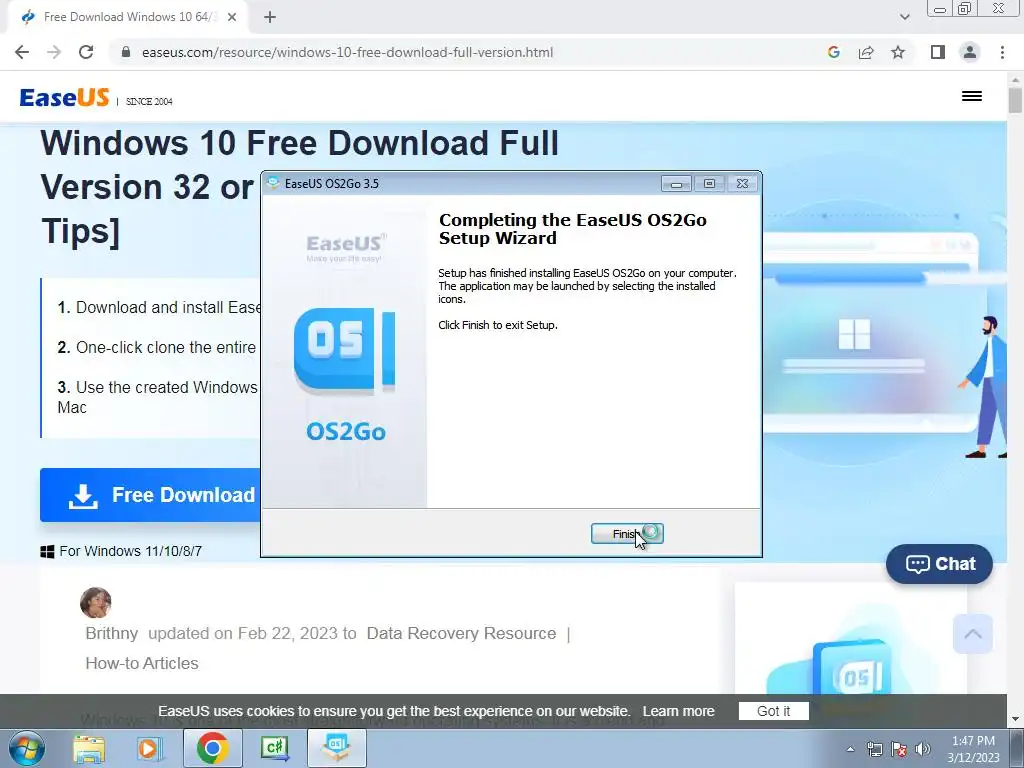1024x768 pixels.
Task: Go back using the browser back arrow
Action: (22, 52)
